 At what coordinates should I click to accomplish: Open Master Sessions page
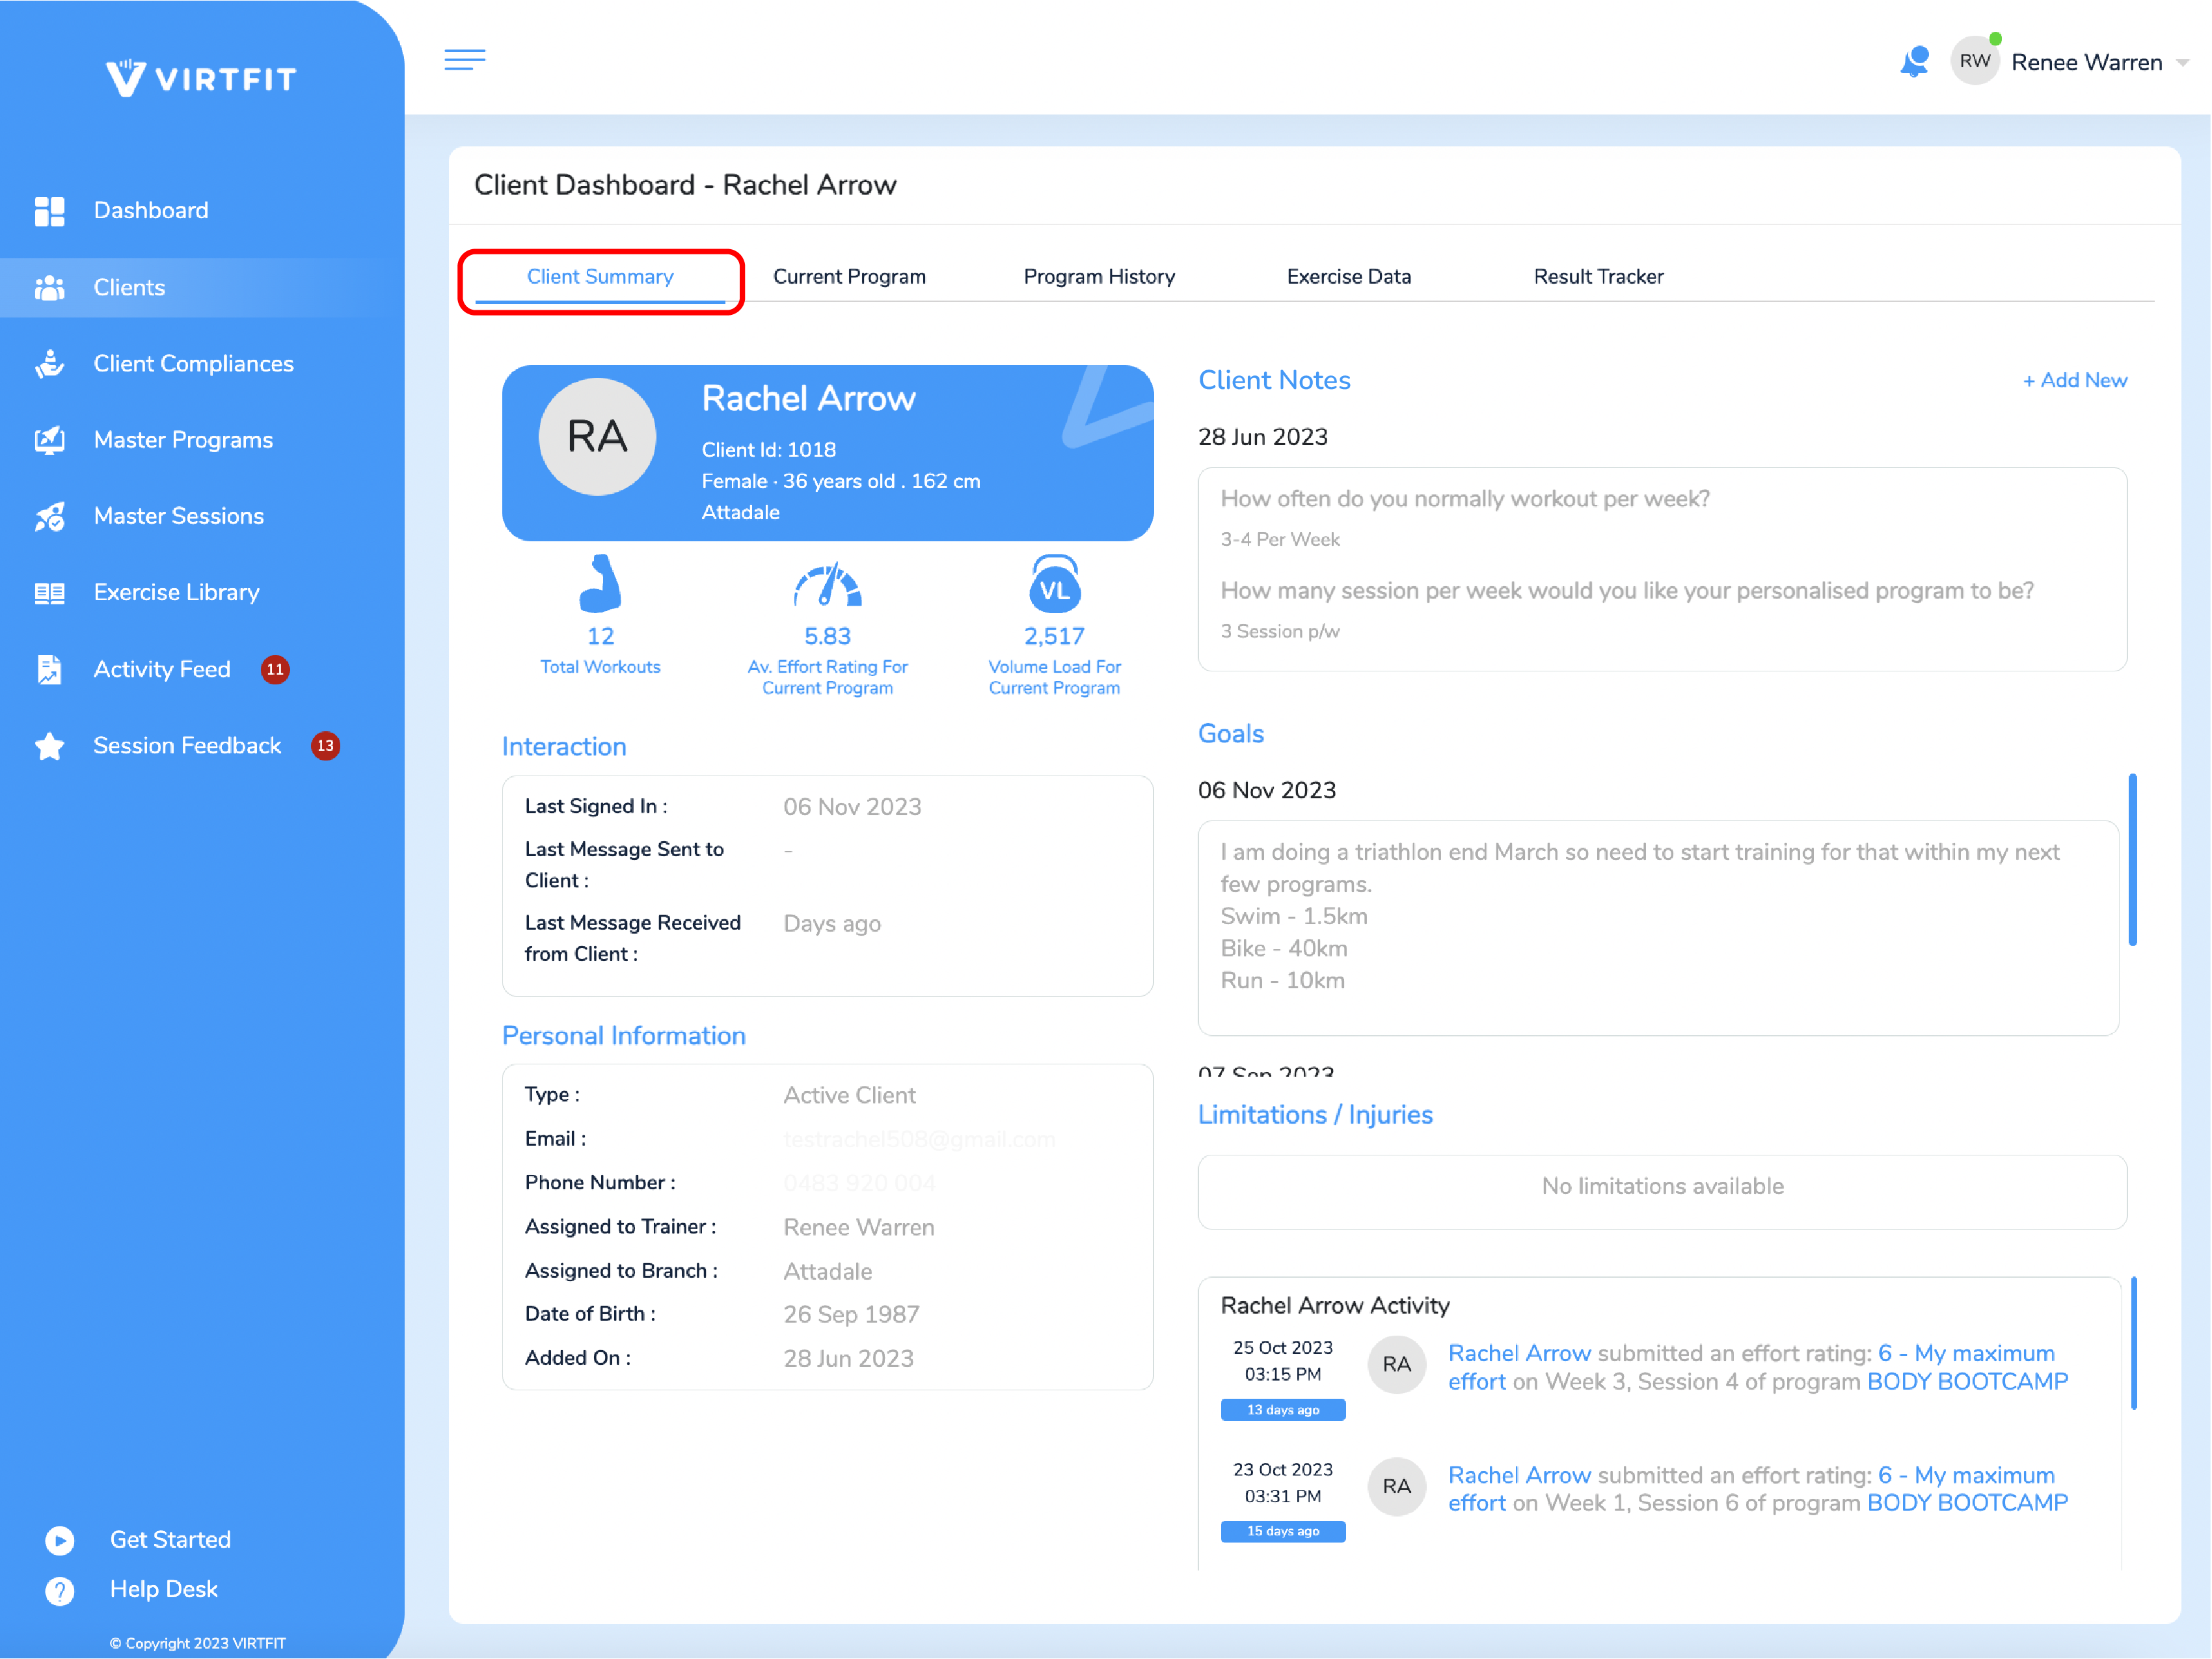[x=179, y=516]
